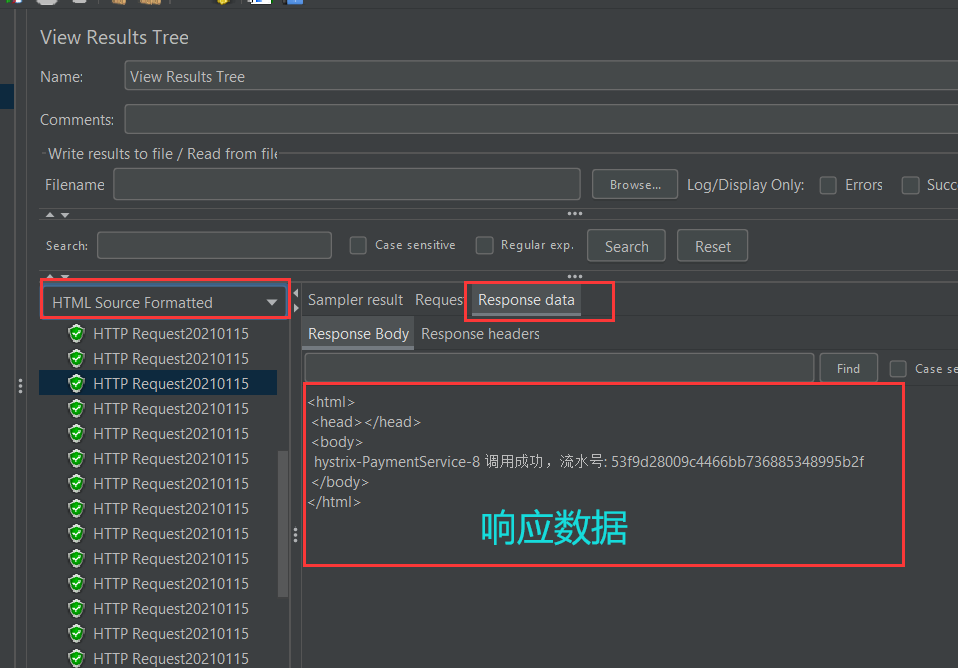Click the downward expand arrow below Filename label

65,215
